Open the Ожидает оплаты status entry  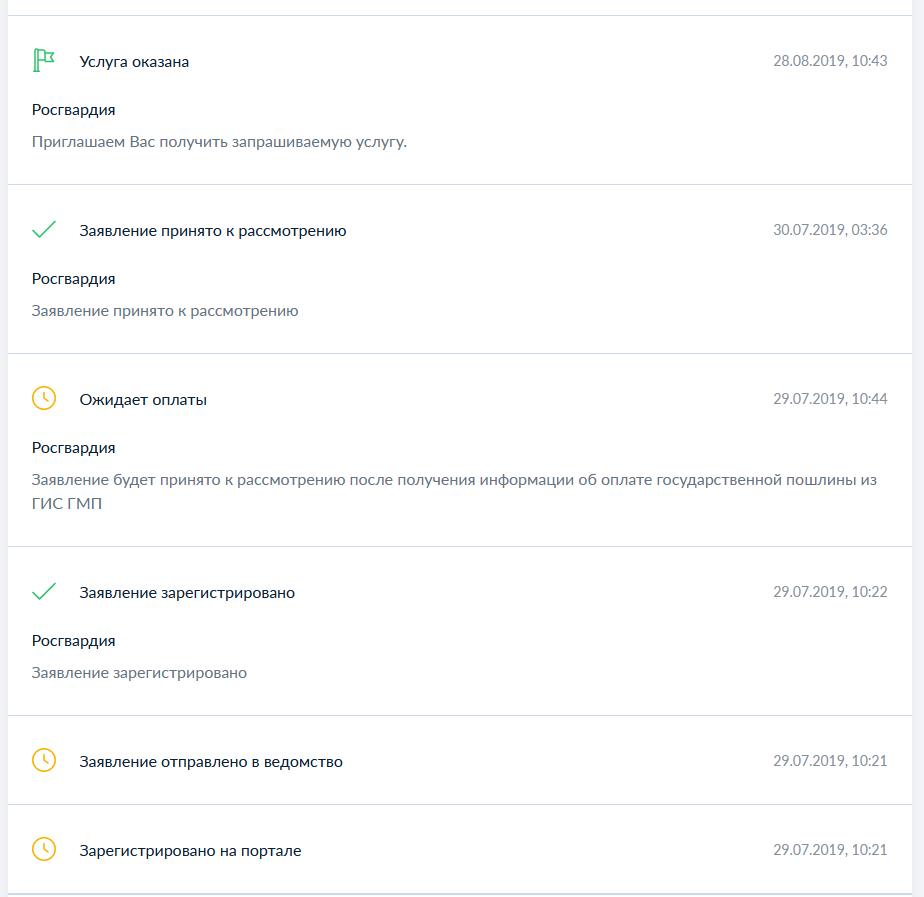point(143,400)
